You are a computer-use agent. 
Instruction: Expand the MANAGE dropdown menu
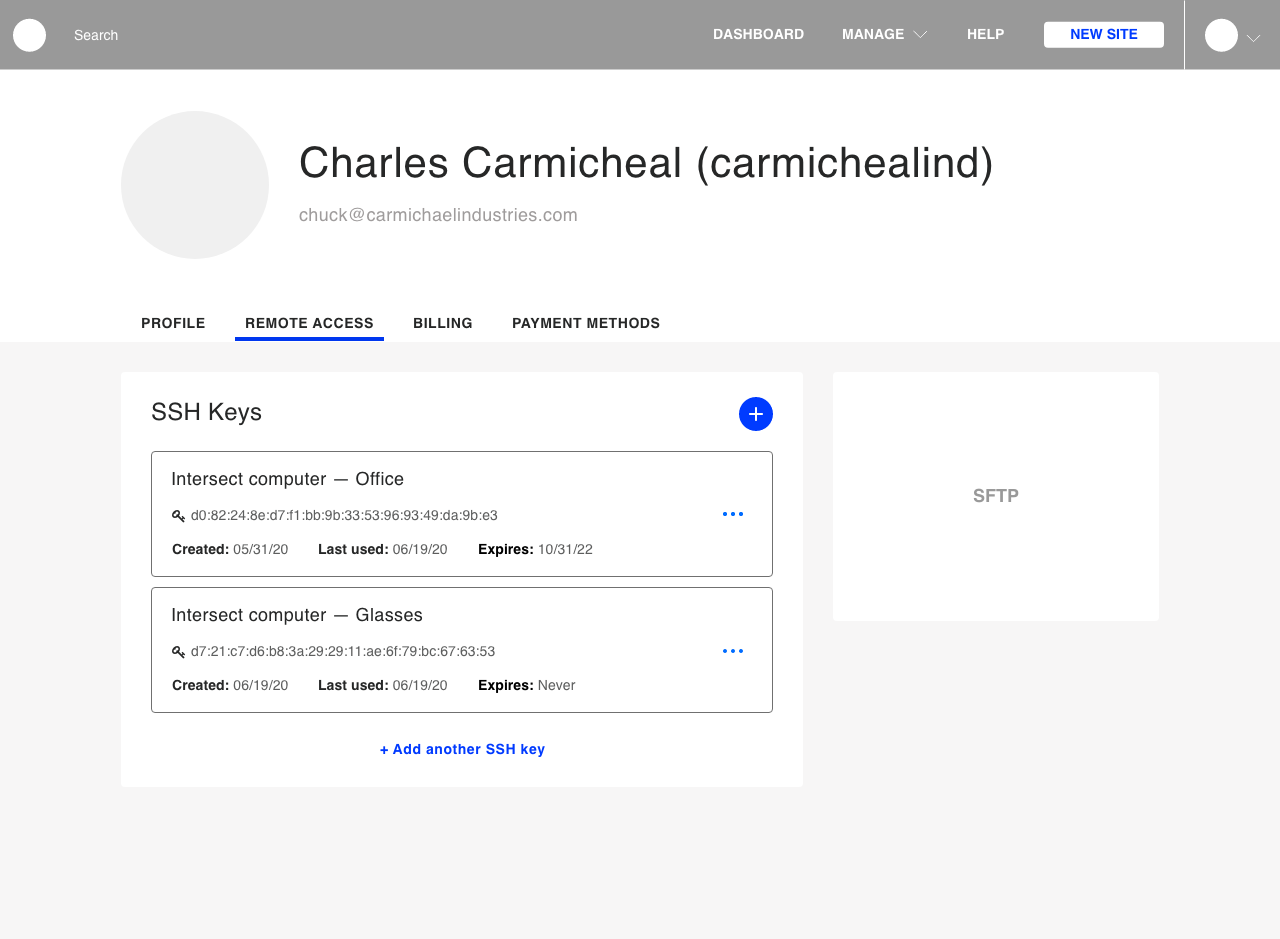(885, 34)
